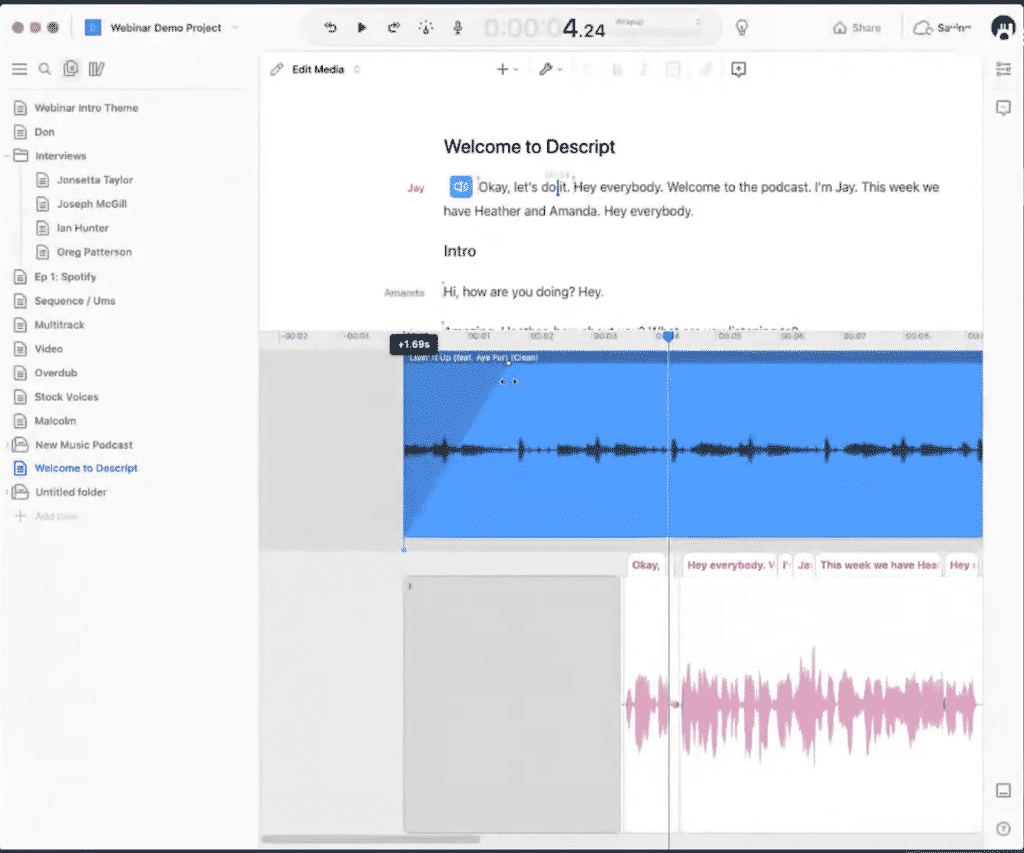Click the Share button
This screenshot has height=853, width=1024.
click(x=857, y=28)
